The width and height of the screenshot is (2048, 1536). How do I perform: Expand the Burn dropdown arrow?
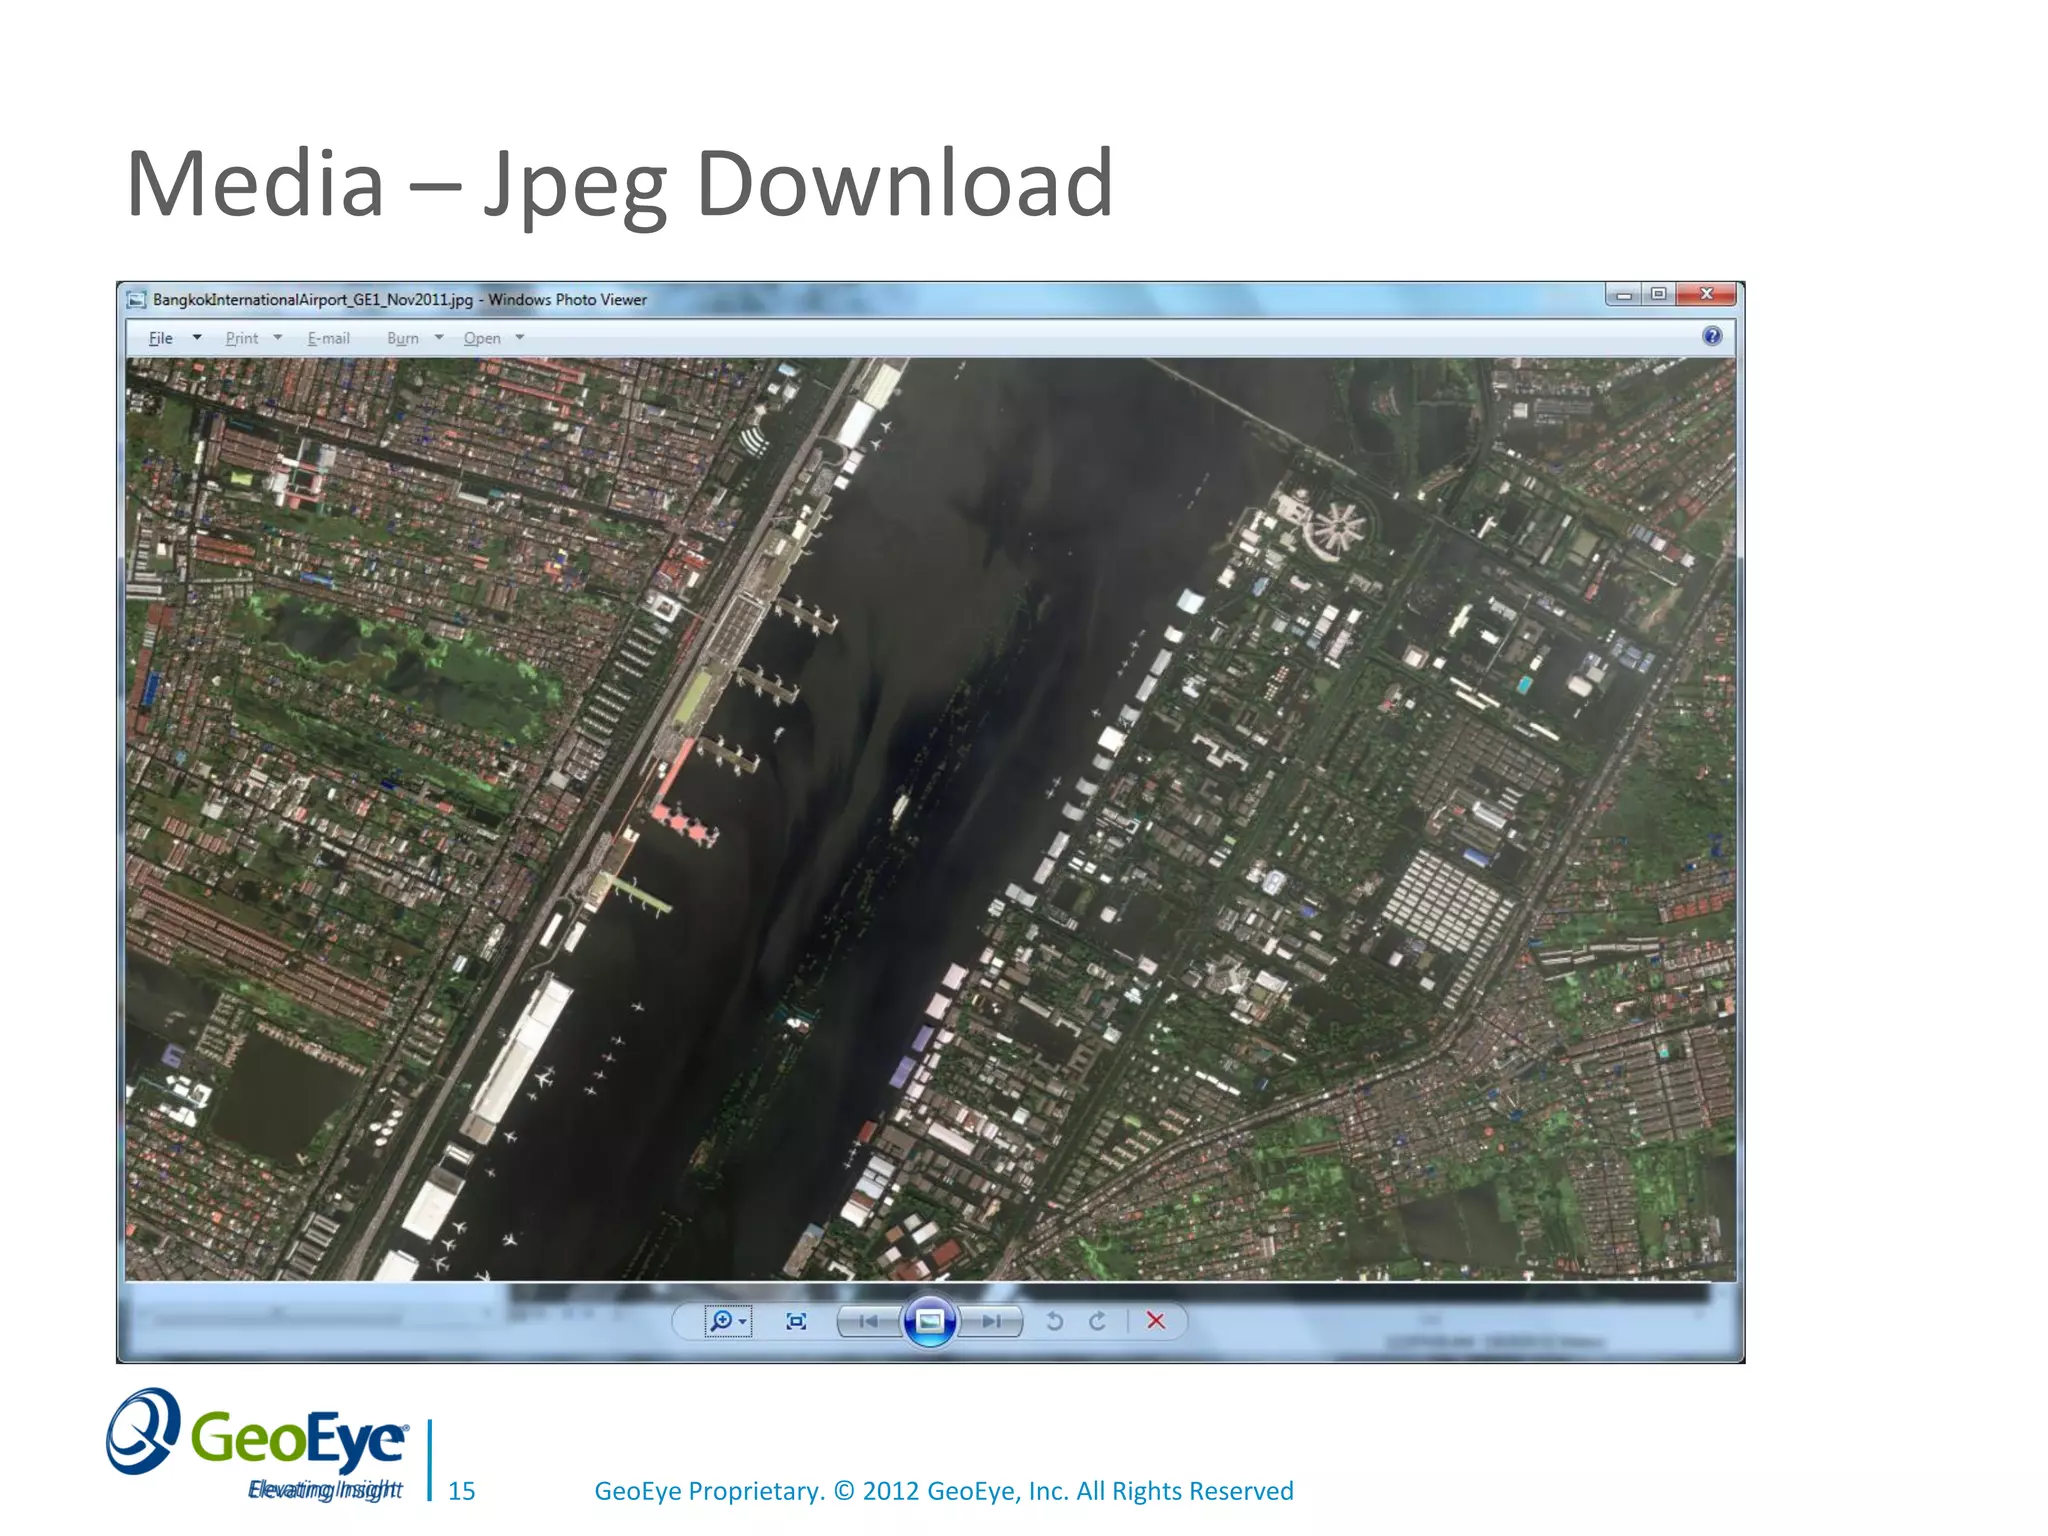click(x=439, y=338)
